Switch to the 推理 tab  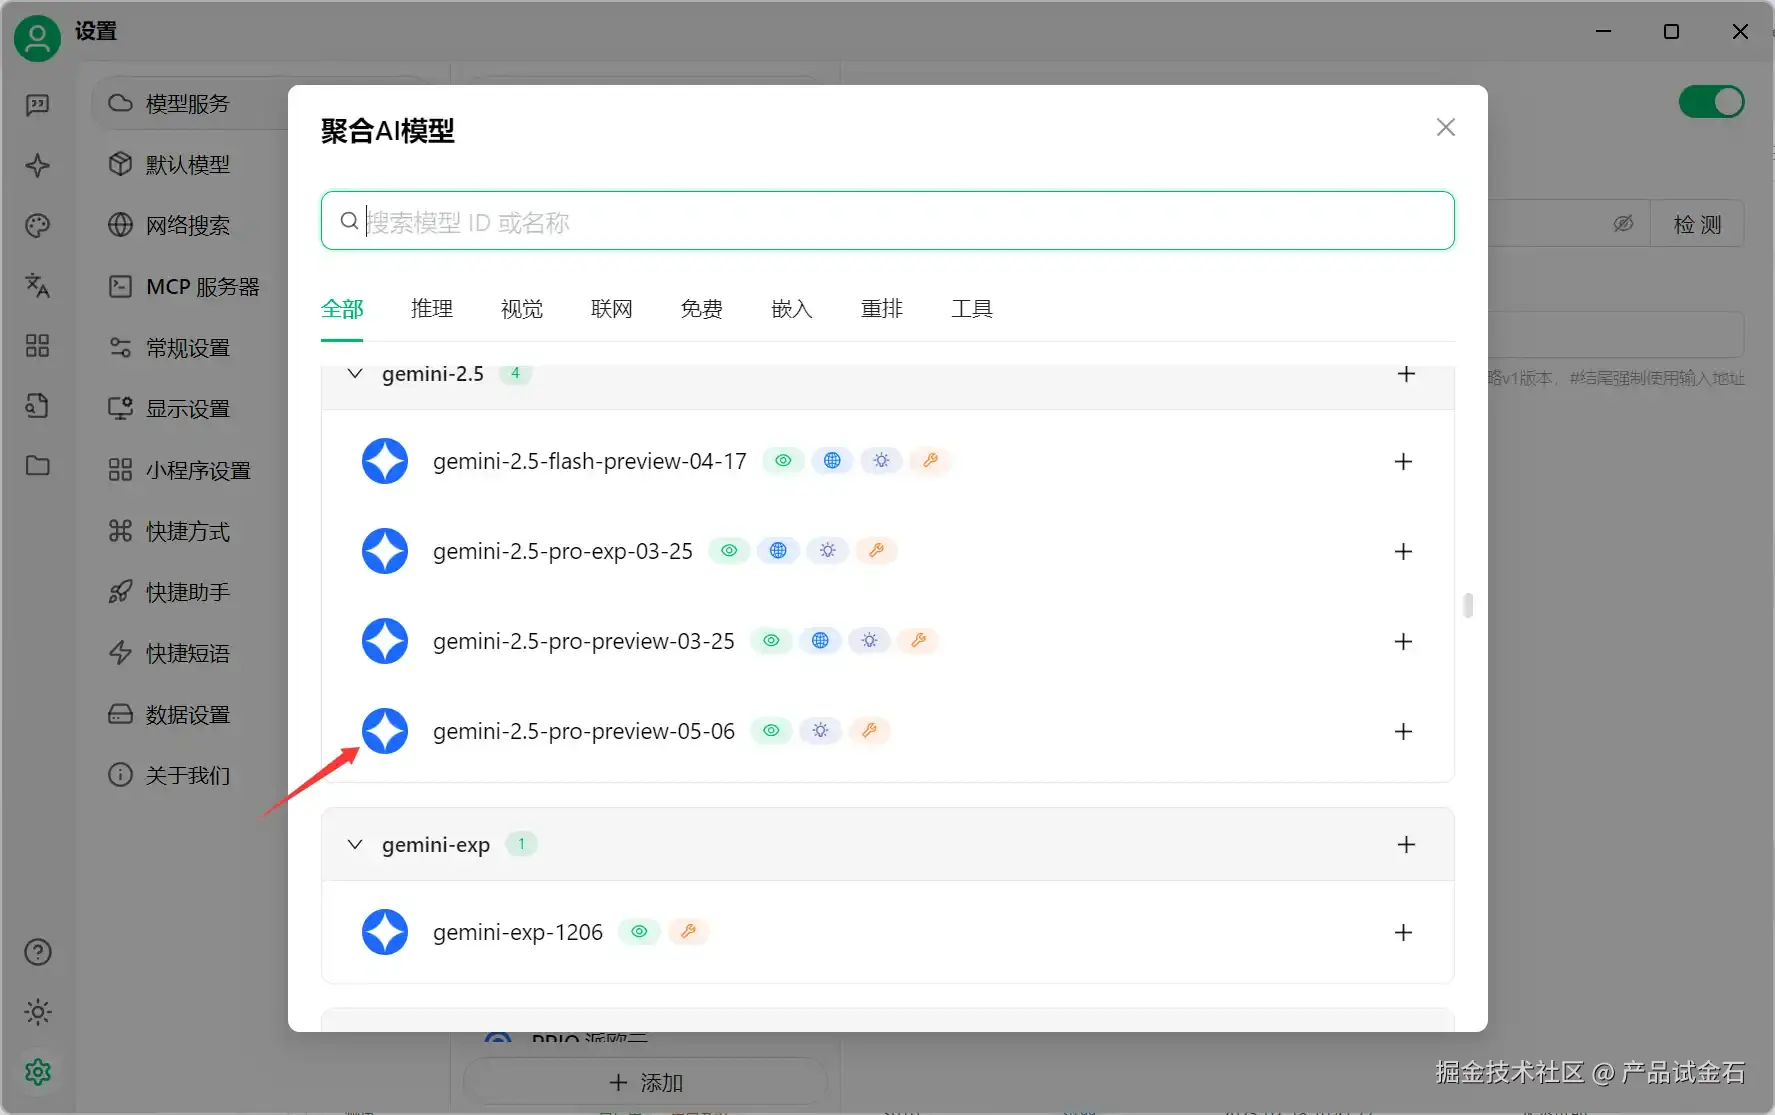tap(432, 309)
